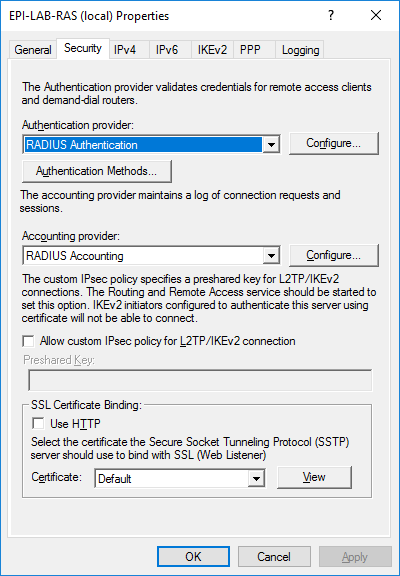Toggle the Use HTTP checkbox
400x576 pixels.
[x=38, y=424]
